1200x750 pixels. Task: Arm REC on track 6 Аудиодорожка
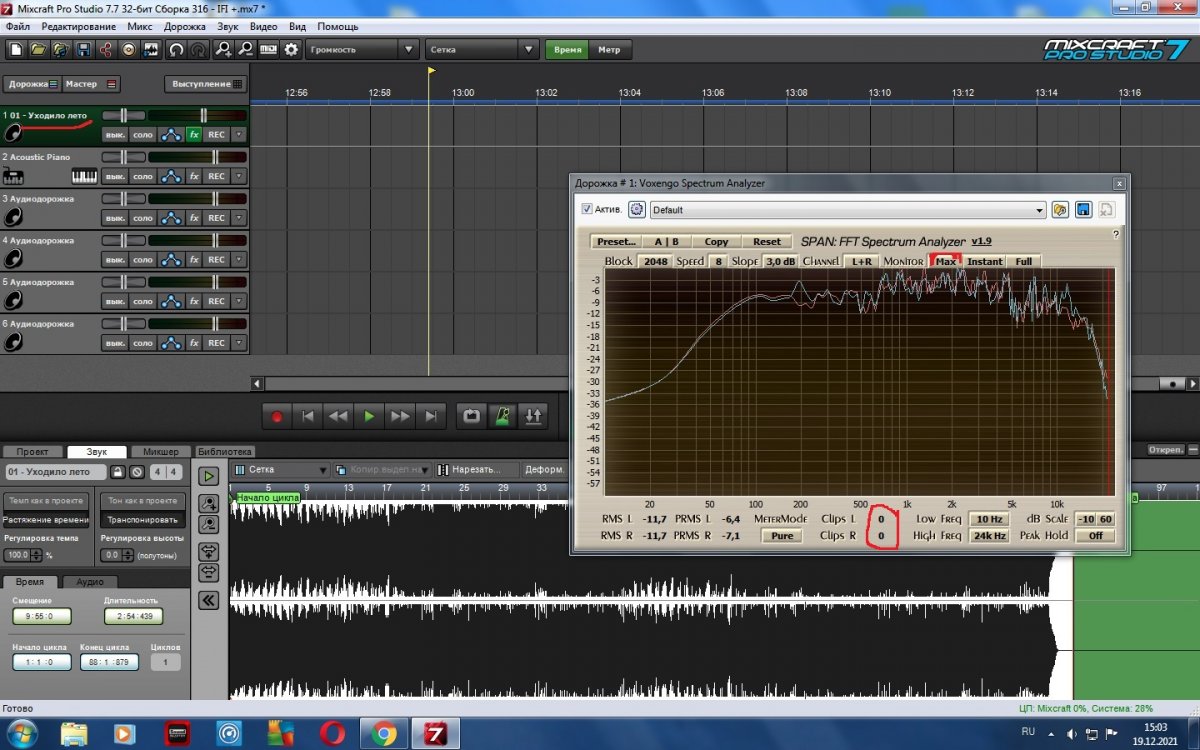click(216, 344)
